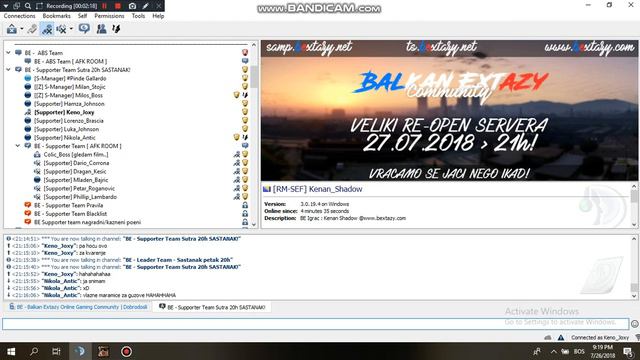Switch to BE - Balkan Extazy server chat tab
Viewport: 640px width, 360px height.
click(x=78, y=307)
